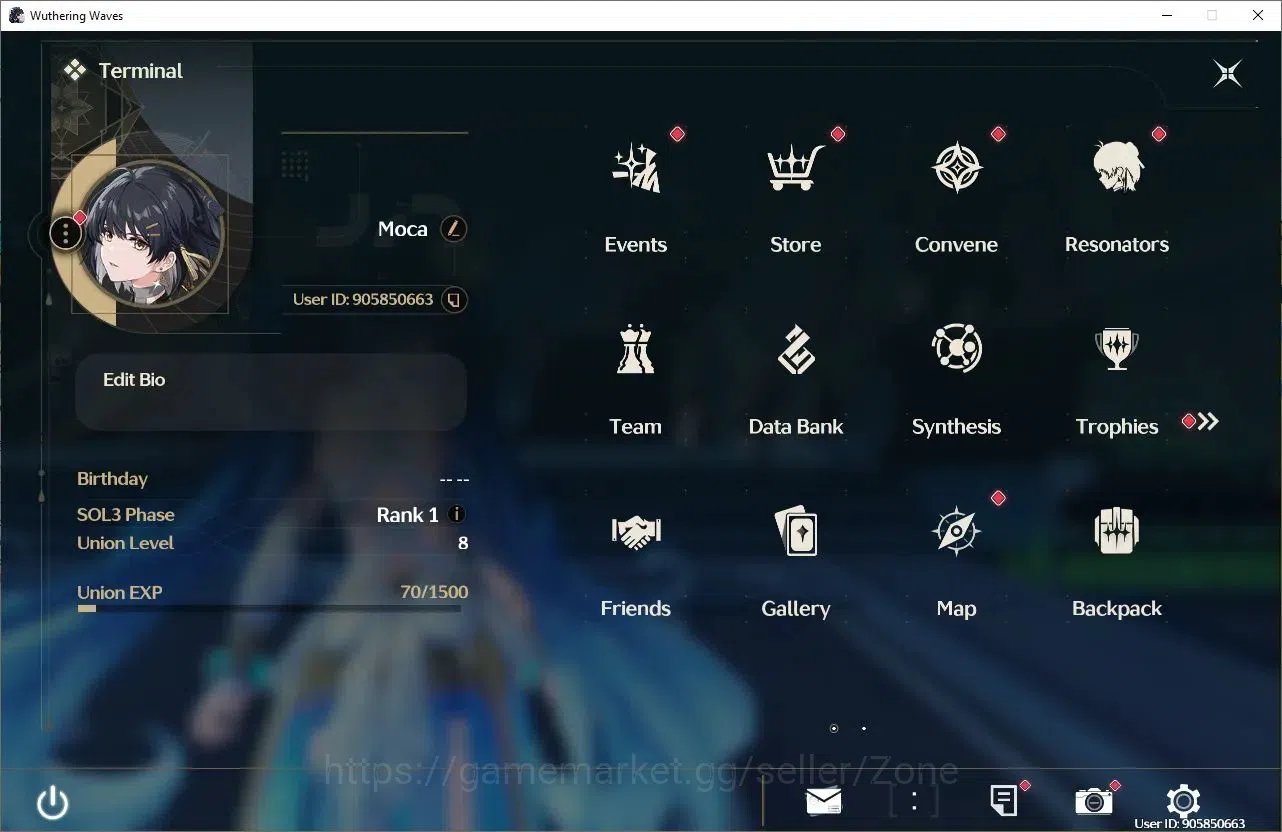The width and height of the screenshot is (1282, 832).
Task: Click the Union EXP progress bar
Action: click(x=269, y=607)
